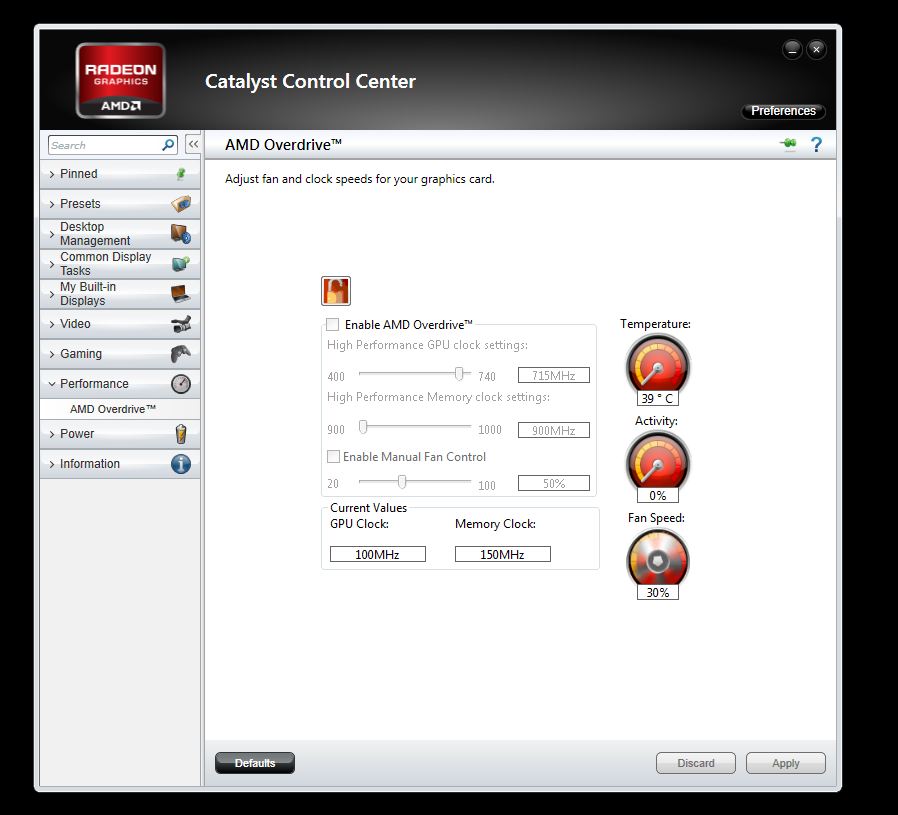The image size is (898, 815).
Task: Enable AMD Overdrive checkbox
Action: point(332,325)
